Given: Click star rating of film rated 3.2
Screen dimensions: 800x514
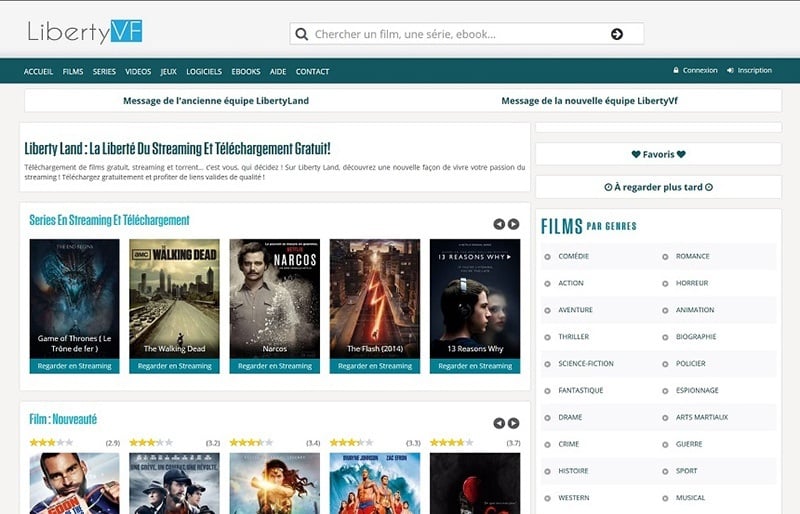Looking at the screenshot, I should [152, 443].
